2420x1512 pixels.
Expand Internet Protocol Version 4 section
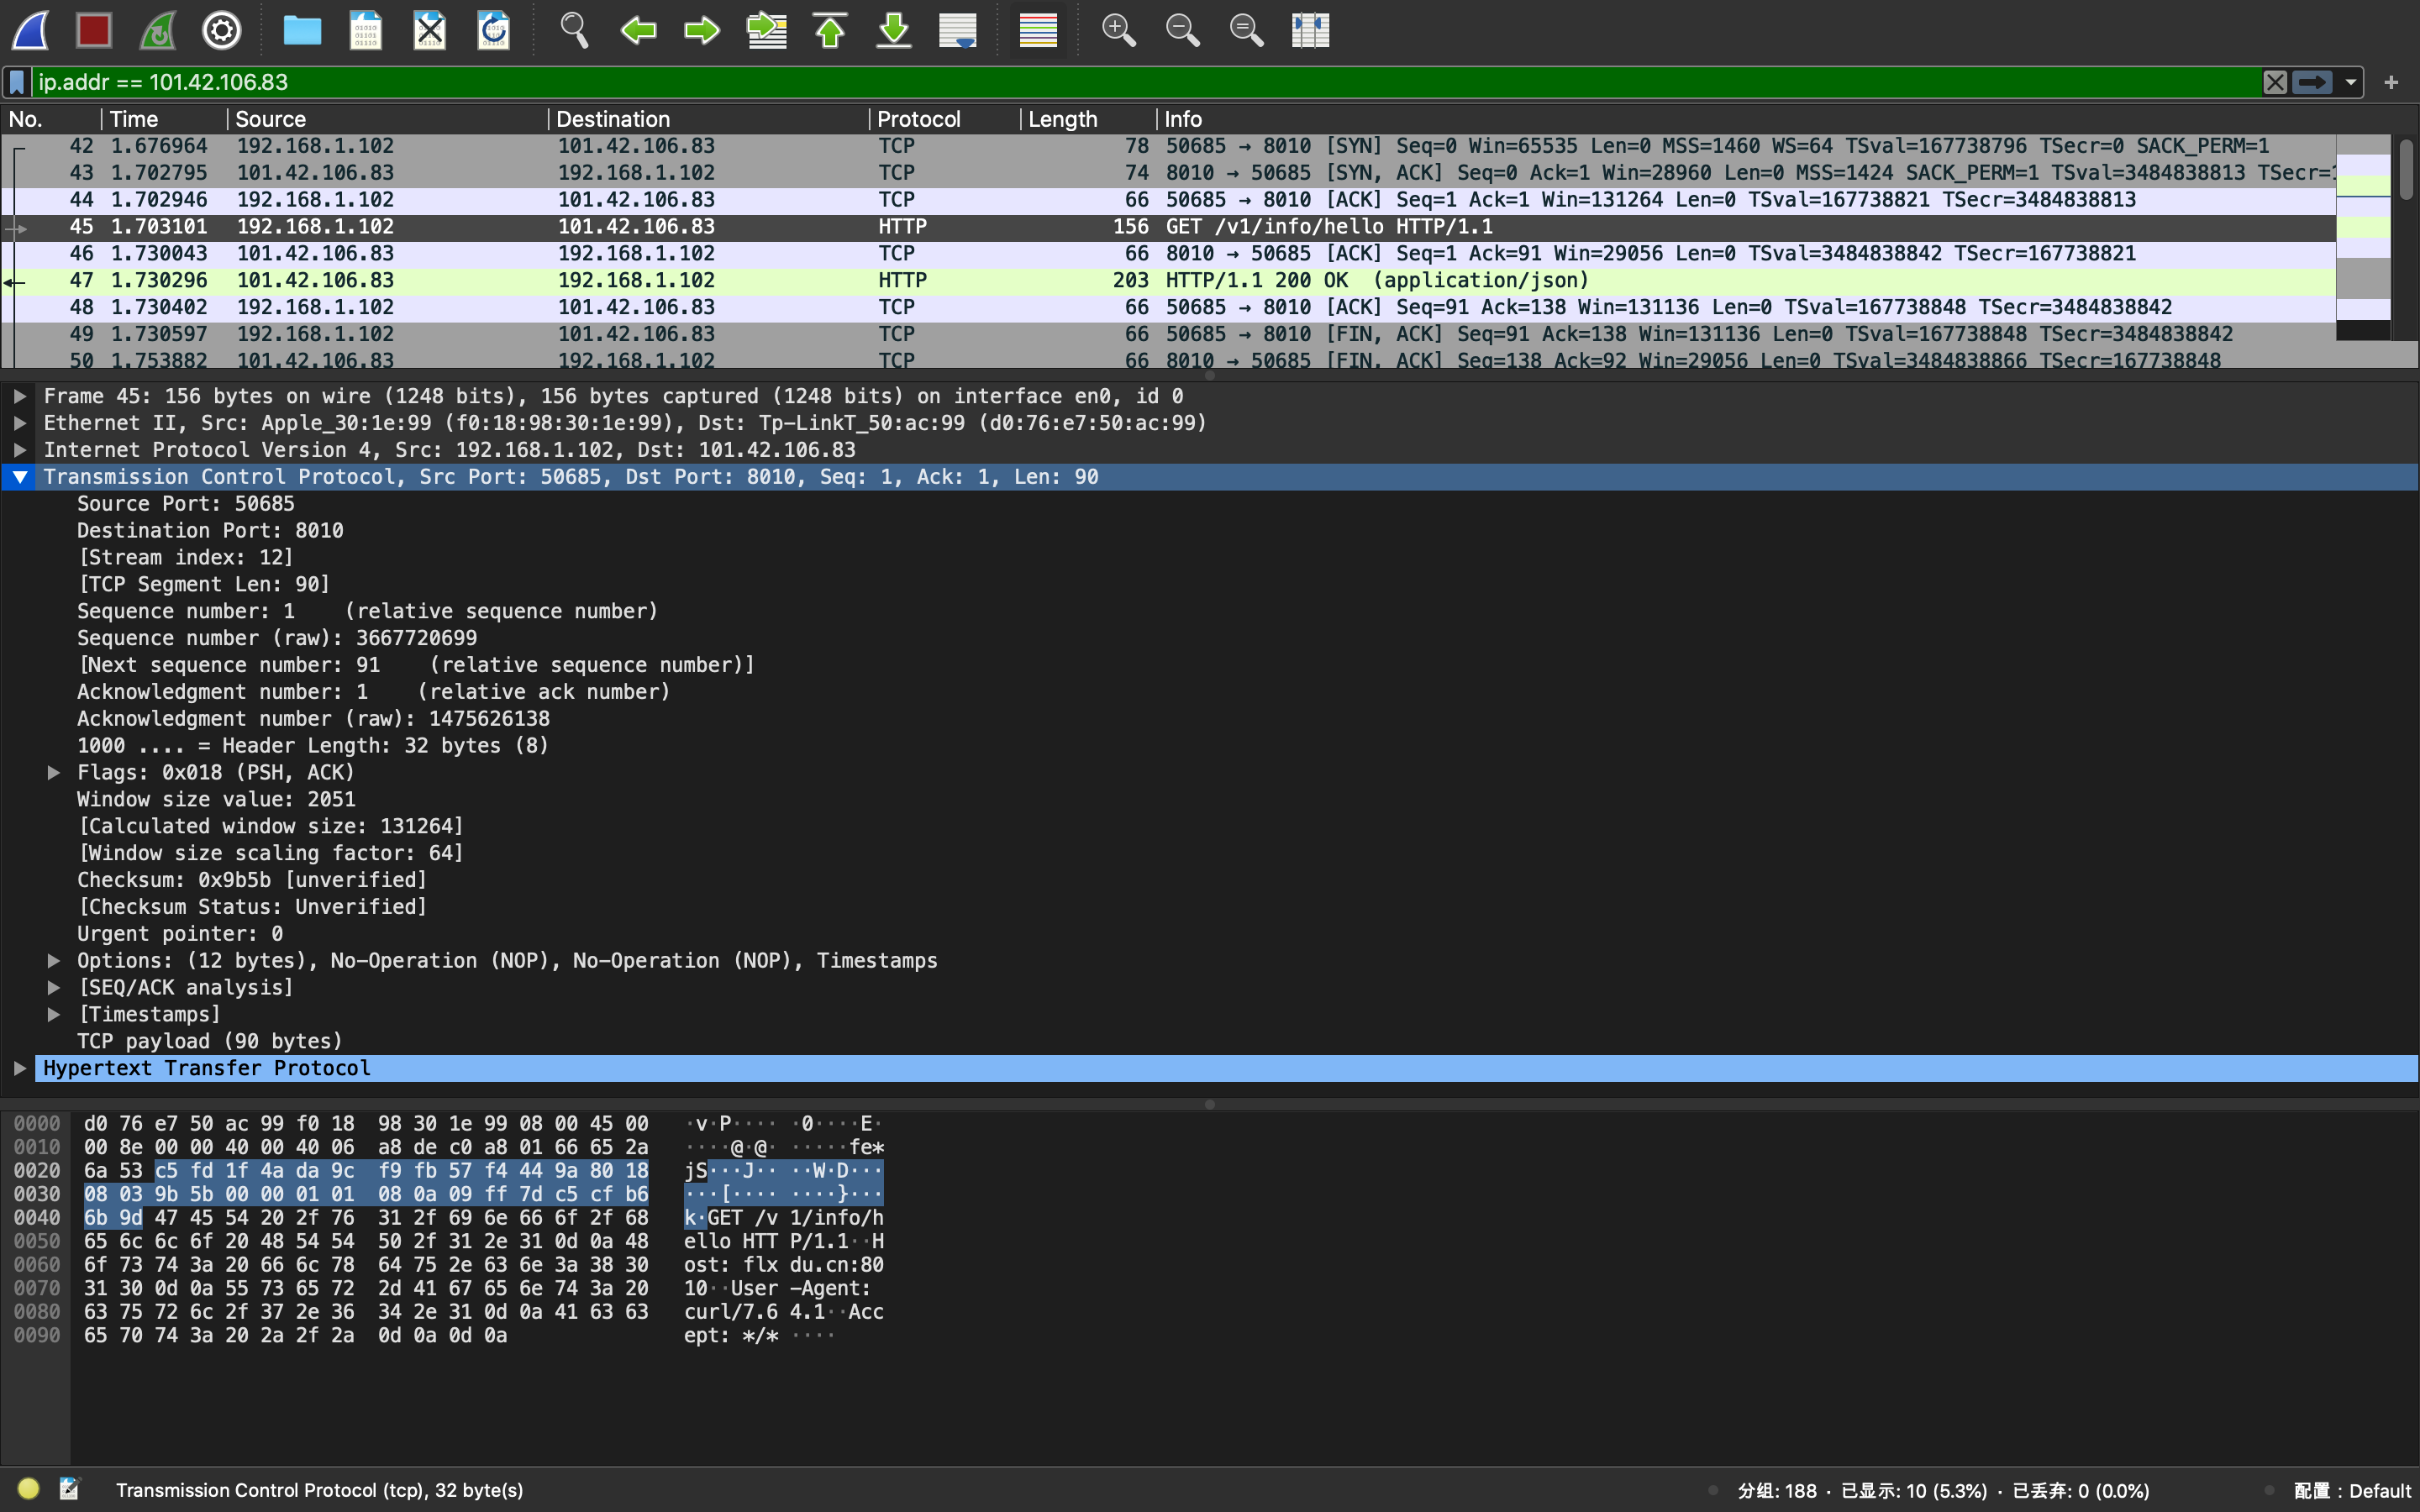tap(20, 450)
